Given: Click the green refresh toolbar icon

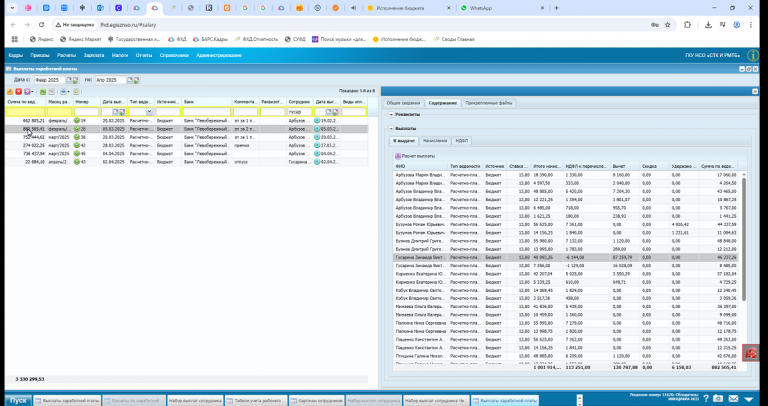Looking at the screenshot, I should 76,92.
